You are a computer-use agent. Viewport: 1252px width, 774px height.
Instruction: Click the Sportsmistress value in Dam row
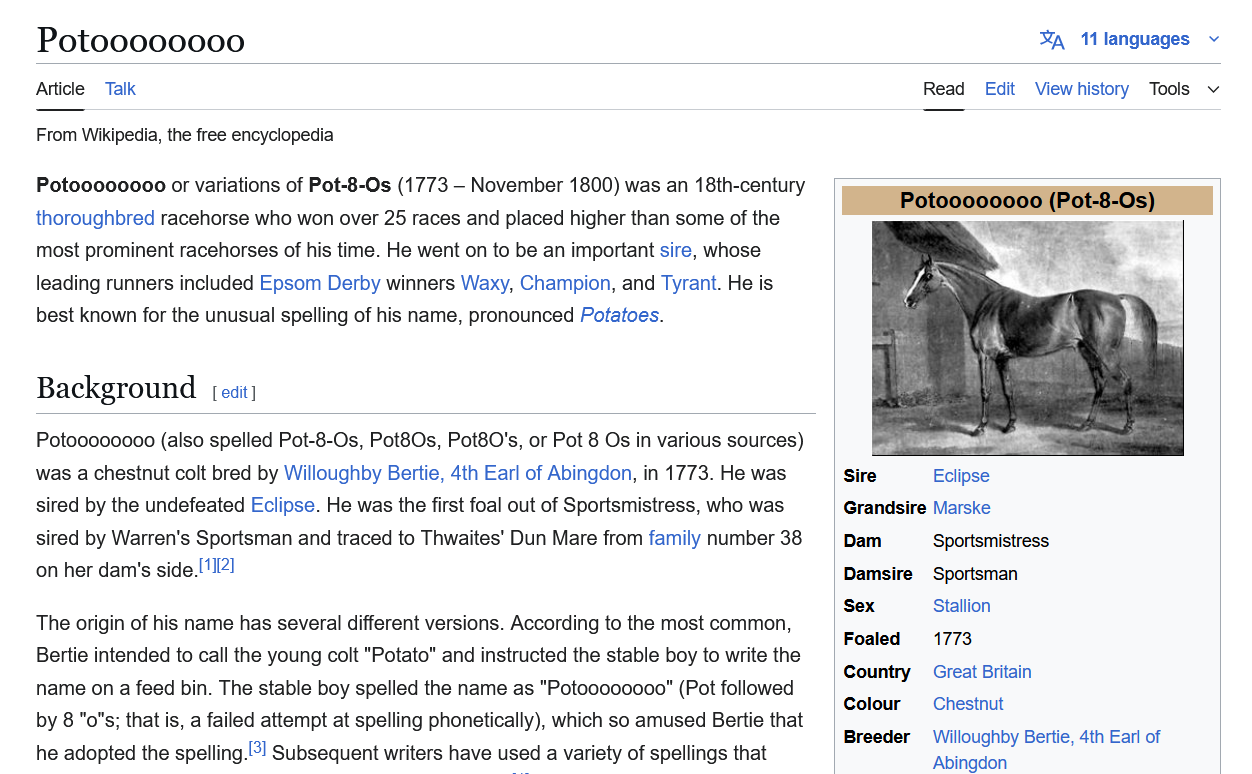991,541
